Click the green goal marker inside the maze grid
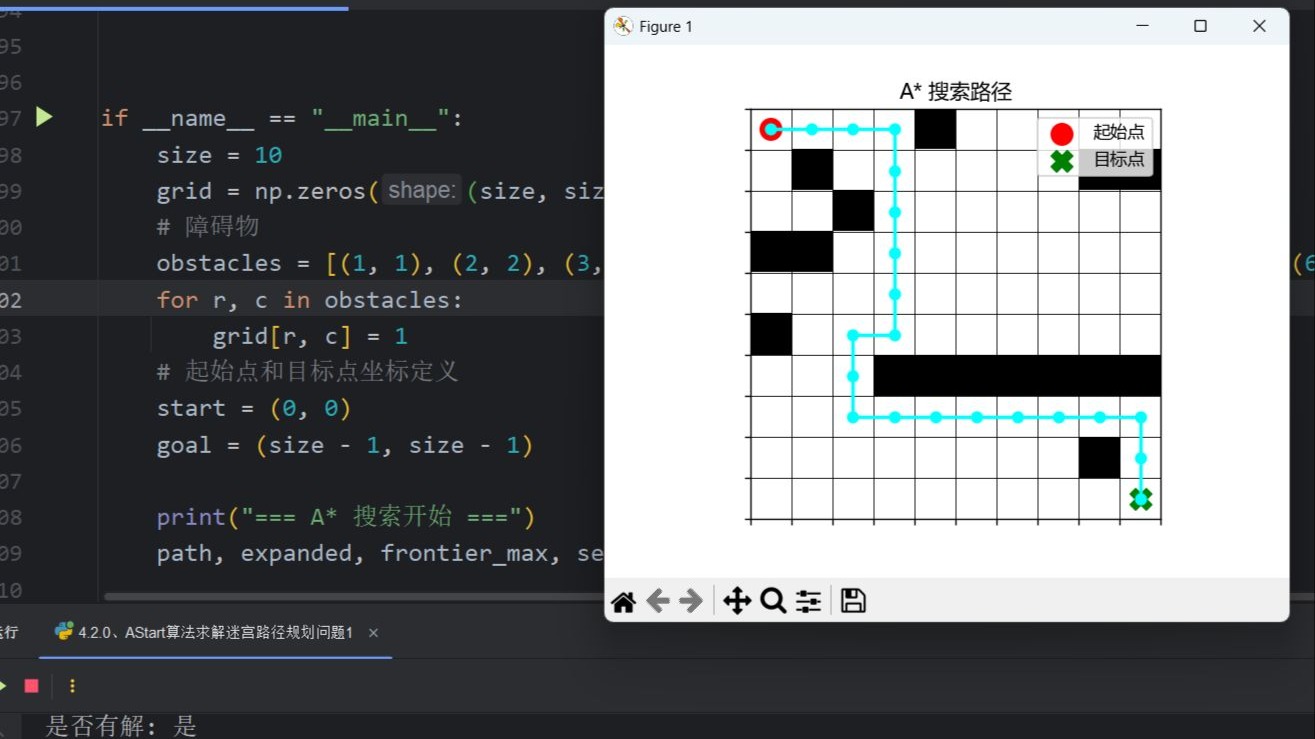Viewport: 1315px width, 739px height. click(x=1141, y=499)
